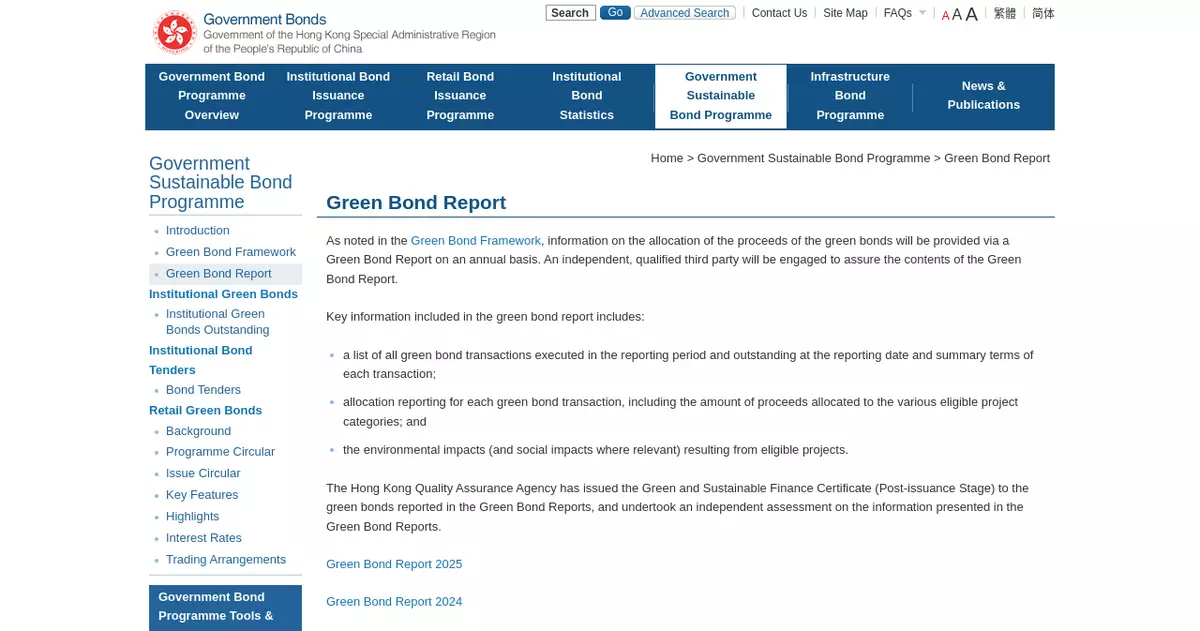Select the largest font size A

[971, 14]
